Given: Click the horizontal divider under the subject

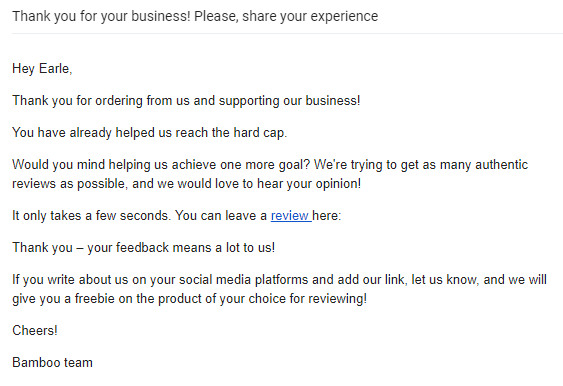Looking at the screenshot, I should point(287,33).
